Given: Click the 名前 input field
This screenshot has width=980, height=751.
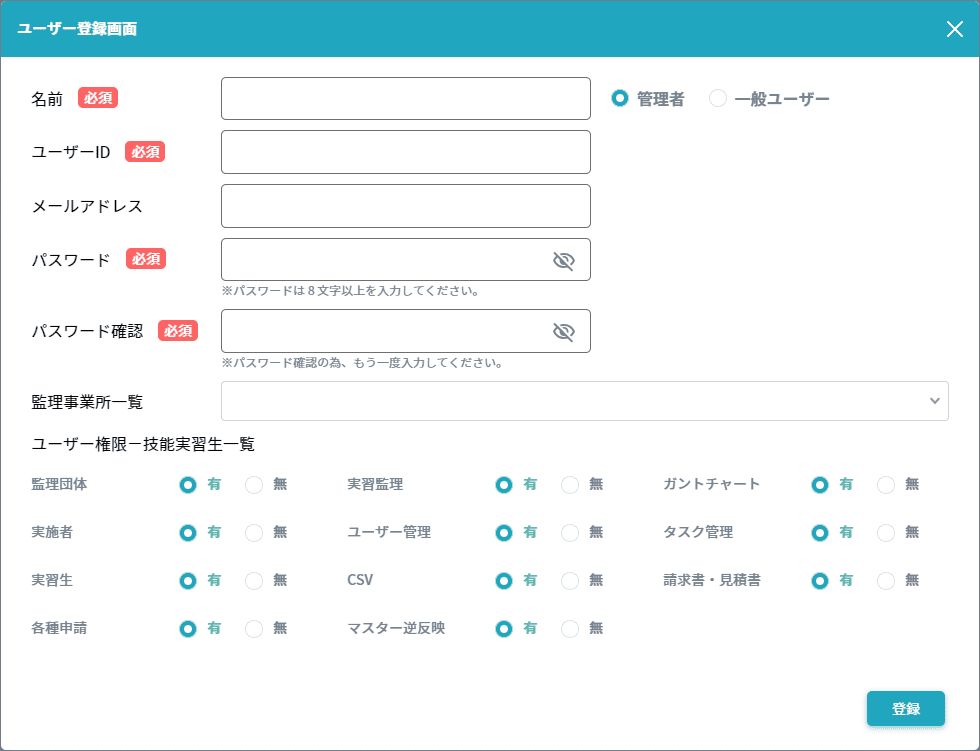Looking at the screenshot, I should click(x=405, y=99).
